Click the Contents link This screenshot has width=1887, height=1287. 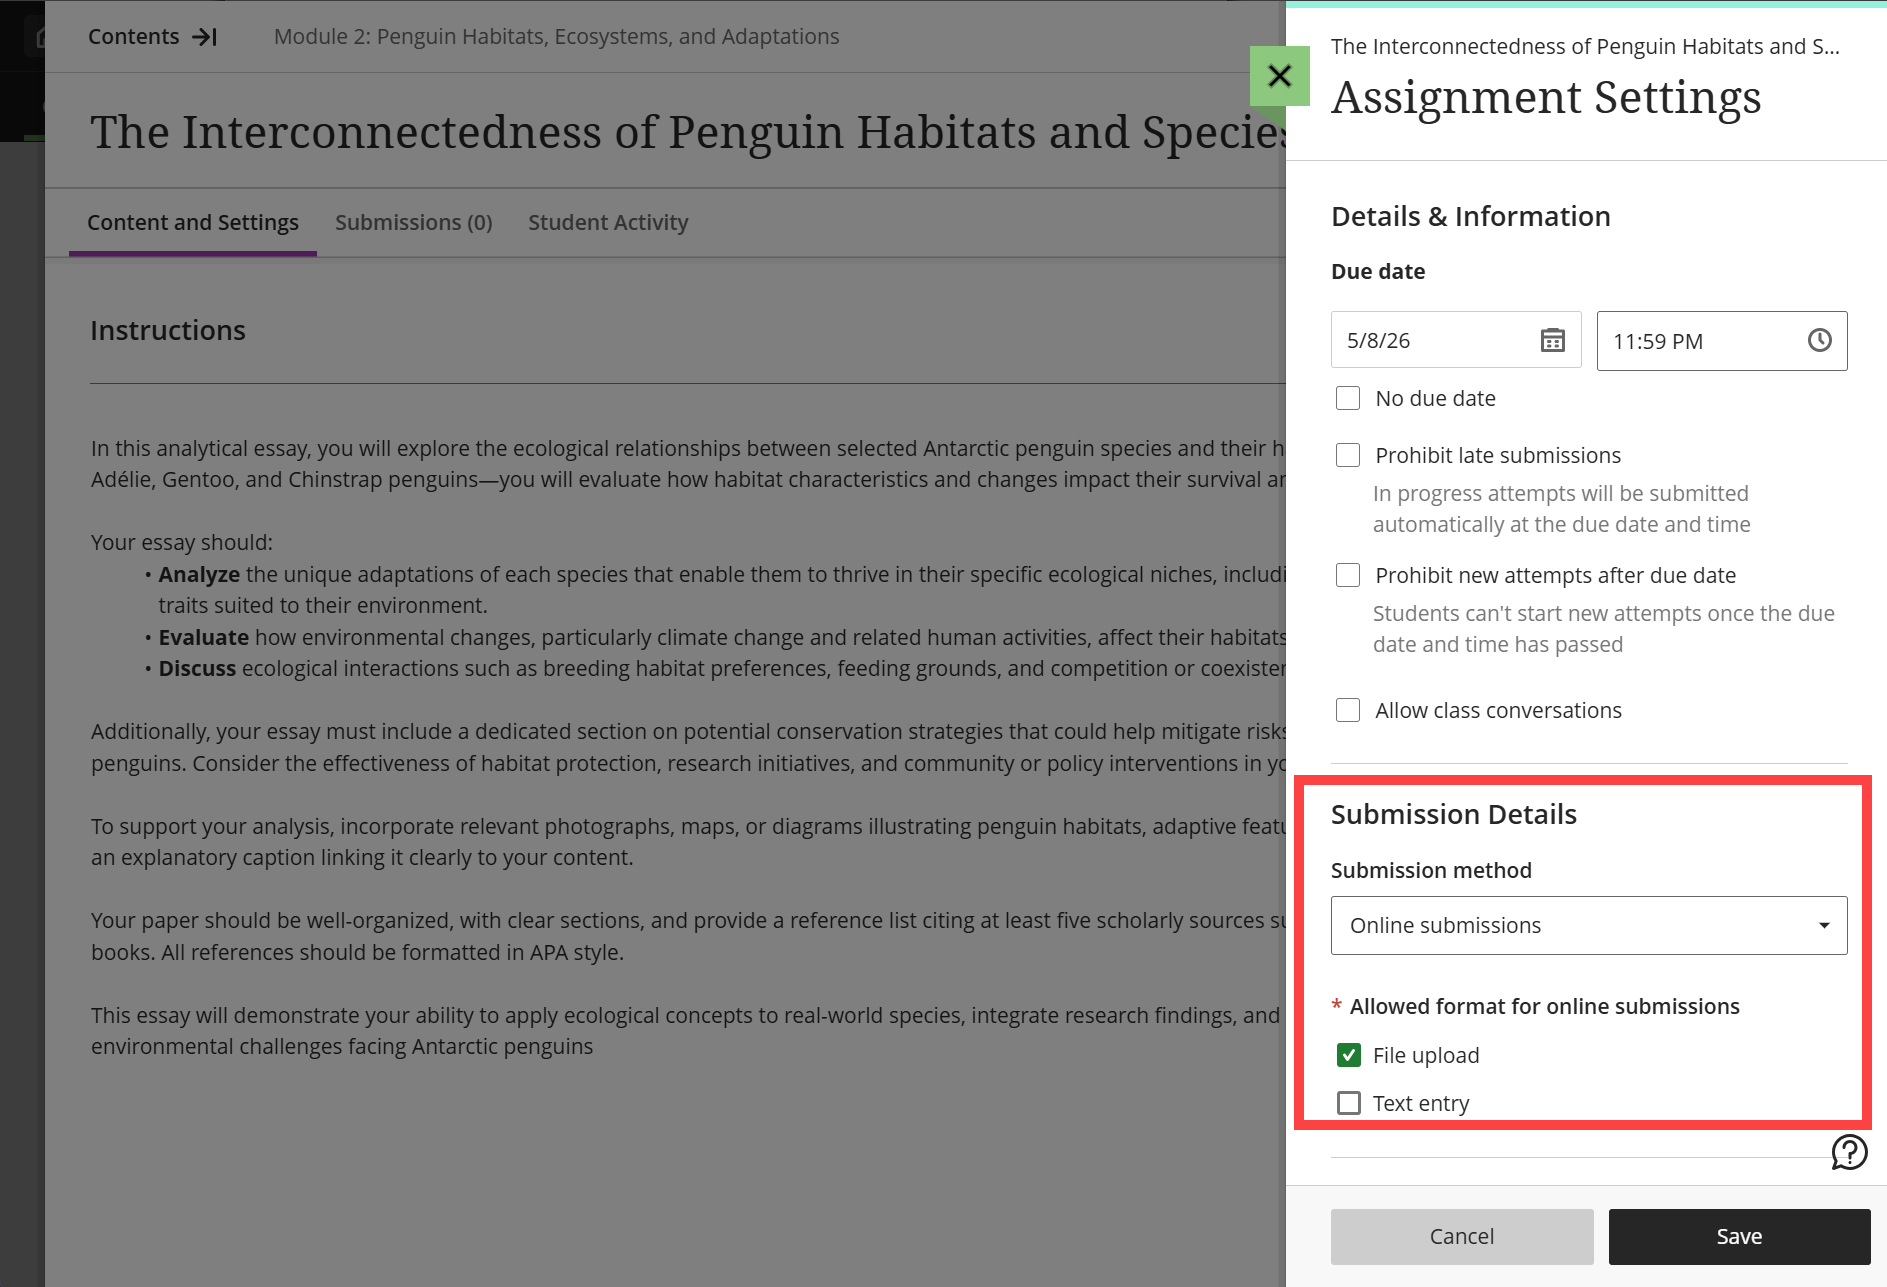[134, 37]
